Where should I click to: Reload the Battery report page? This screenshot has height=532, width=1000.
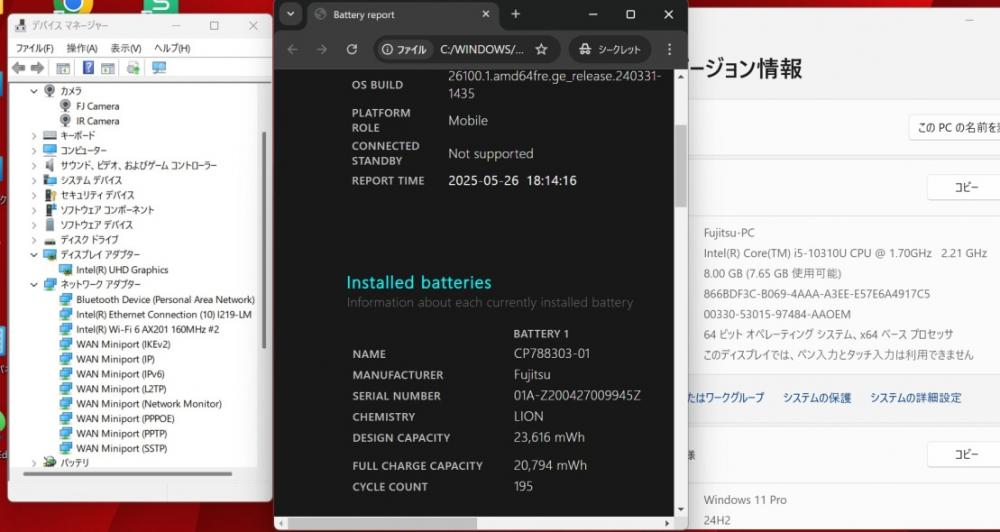coord(351,49)
